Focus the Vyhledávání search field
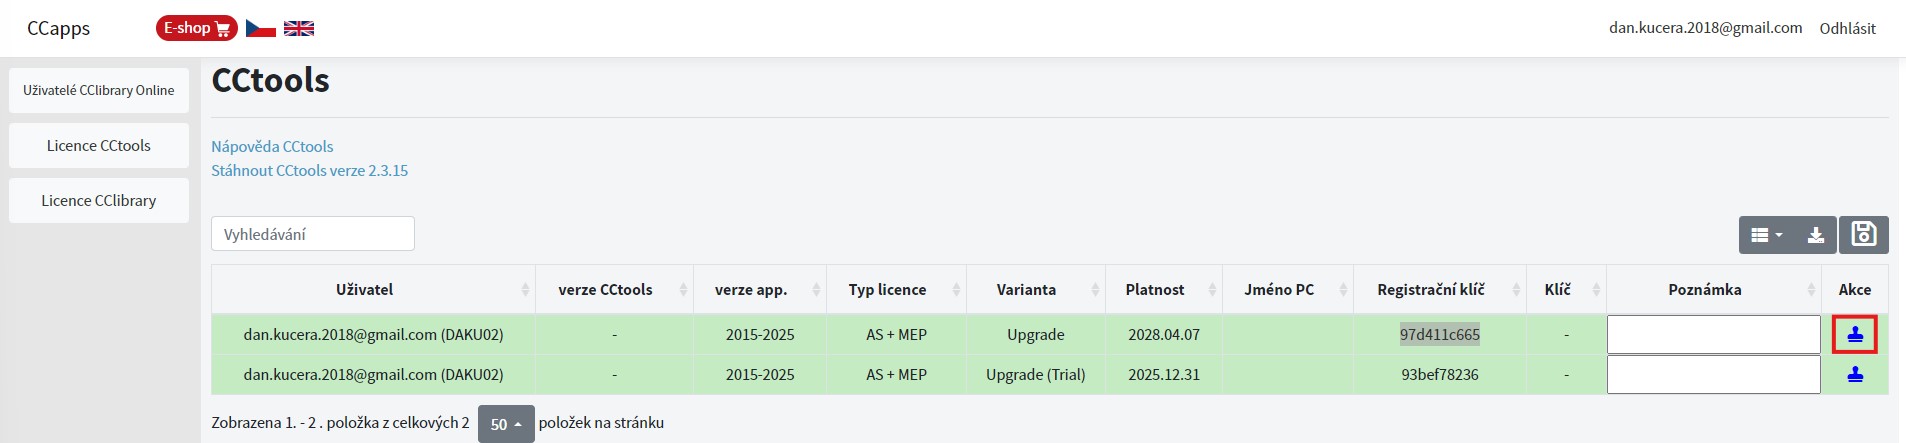This screenshot has height=443, width=1906. 313,234
